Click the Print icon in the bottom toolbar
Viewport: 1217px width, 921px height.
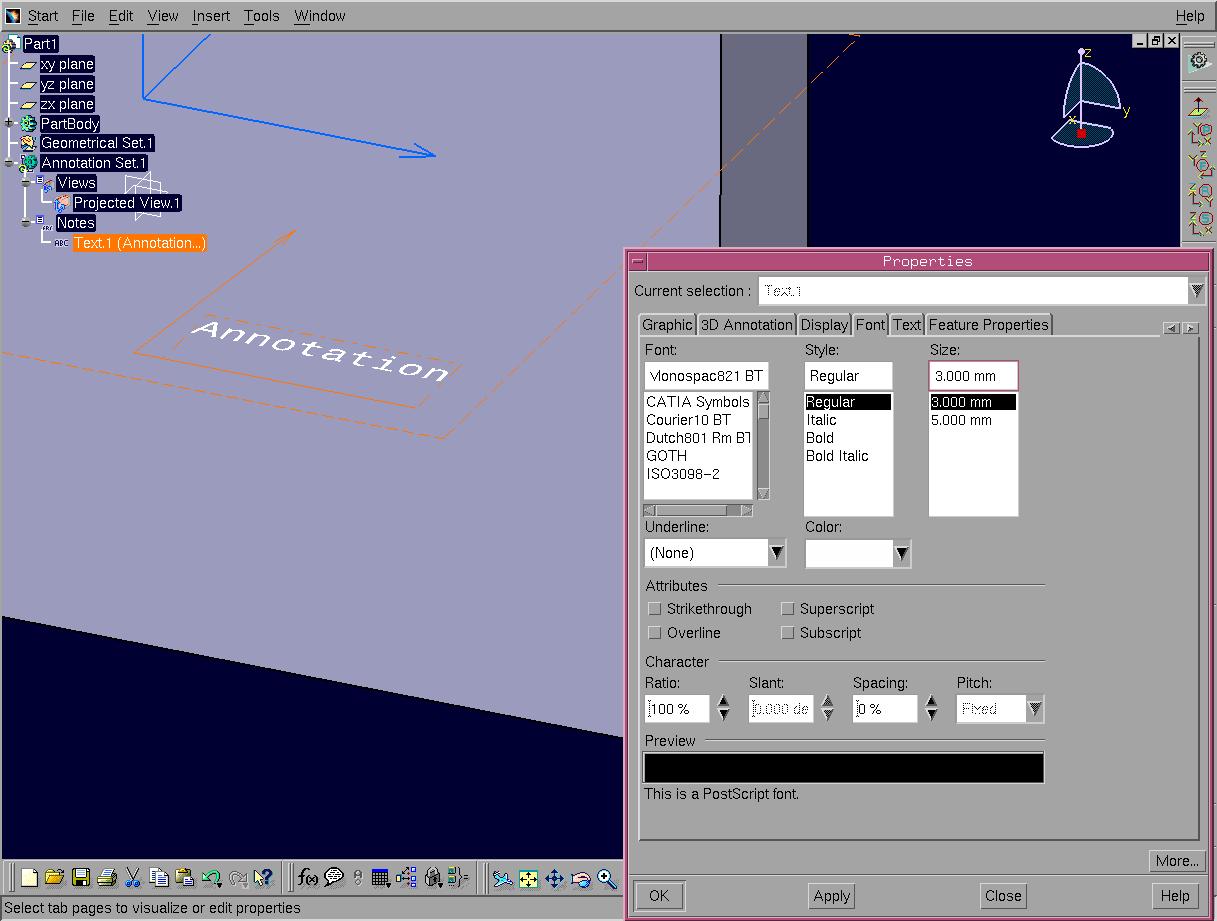coord(107,878)
